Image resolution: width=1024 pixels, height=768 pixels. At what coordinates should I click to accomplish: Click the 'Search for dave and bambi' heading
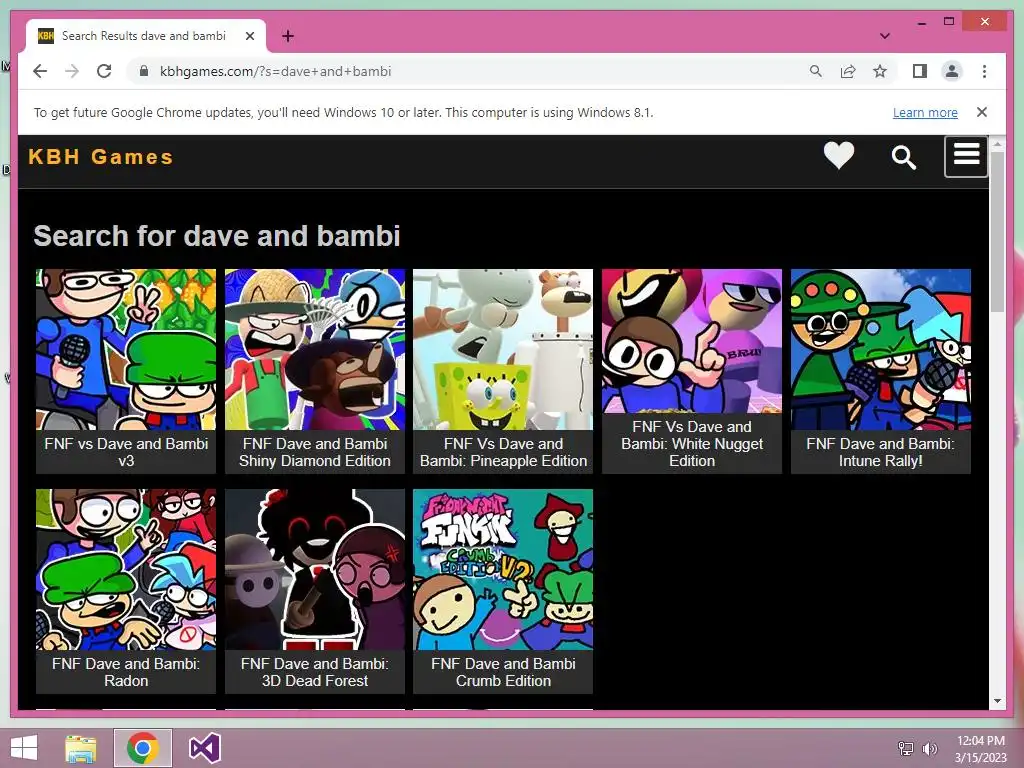tap(217, 236)
